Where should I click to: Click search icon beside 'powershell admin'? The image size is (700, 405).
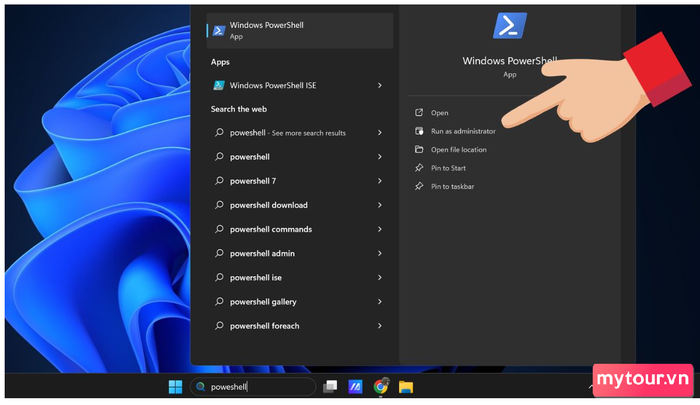pyautogui.click(x=219, y=253)
